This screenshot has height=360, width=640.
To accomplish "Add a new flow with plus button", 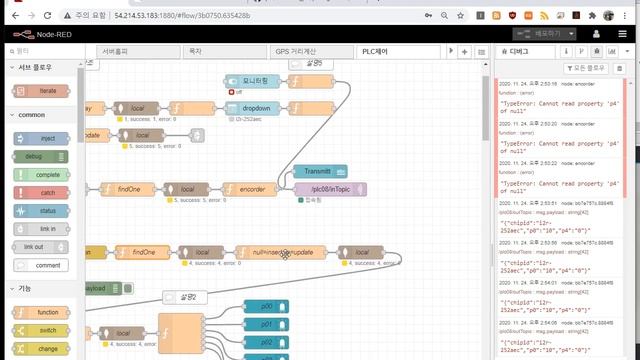I will [x=464, y=52].
